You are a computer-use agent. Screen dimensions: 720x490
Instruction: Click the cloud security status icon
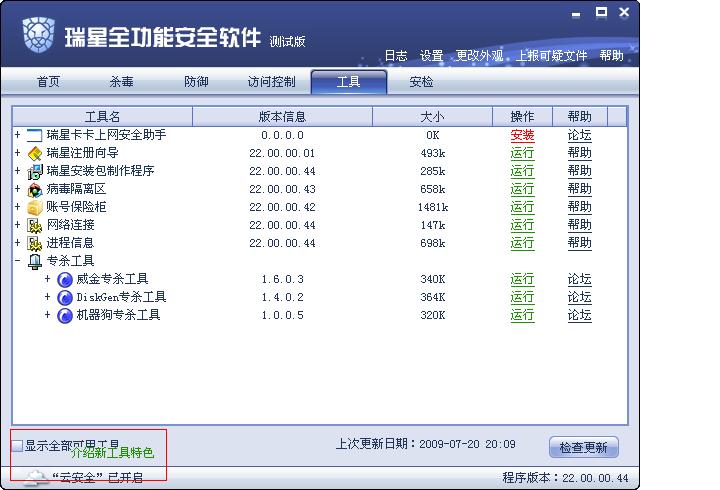[35, 478]
